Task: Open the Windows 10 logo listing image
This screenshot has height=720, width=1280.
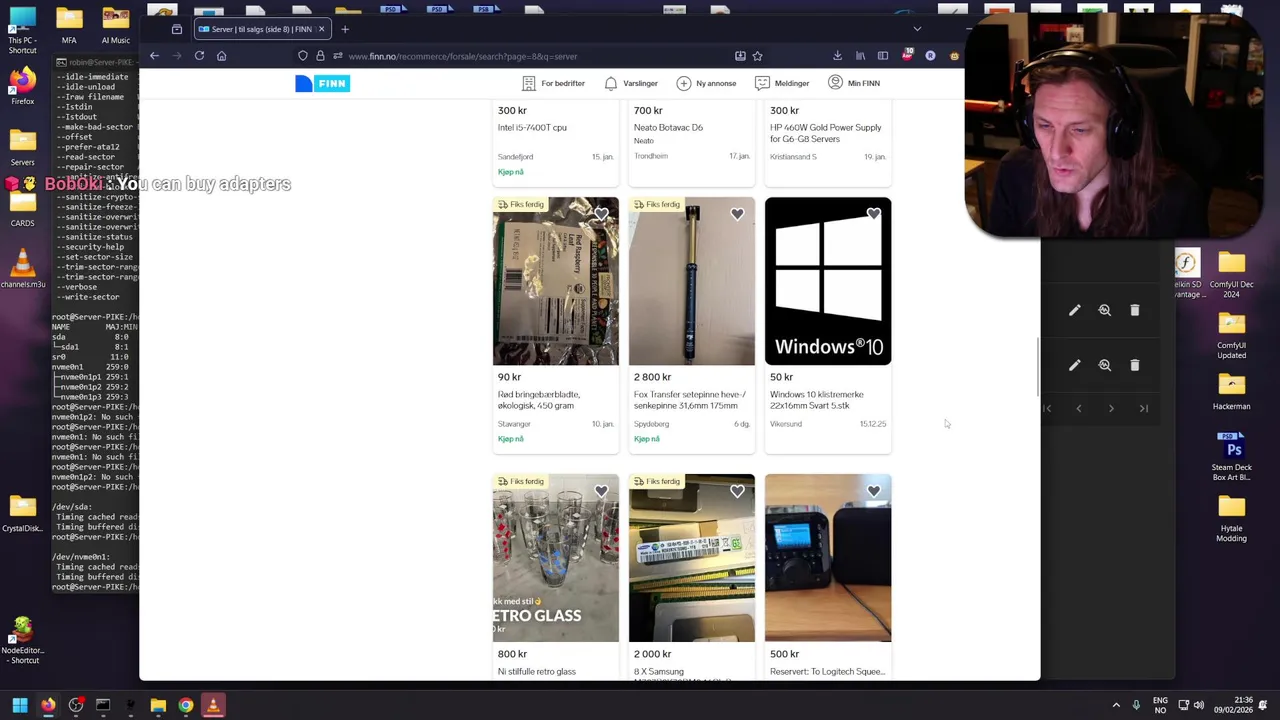Action: click(828, 281)
